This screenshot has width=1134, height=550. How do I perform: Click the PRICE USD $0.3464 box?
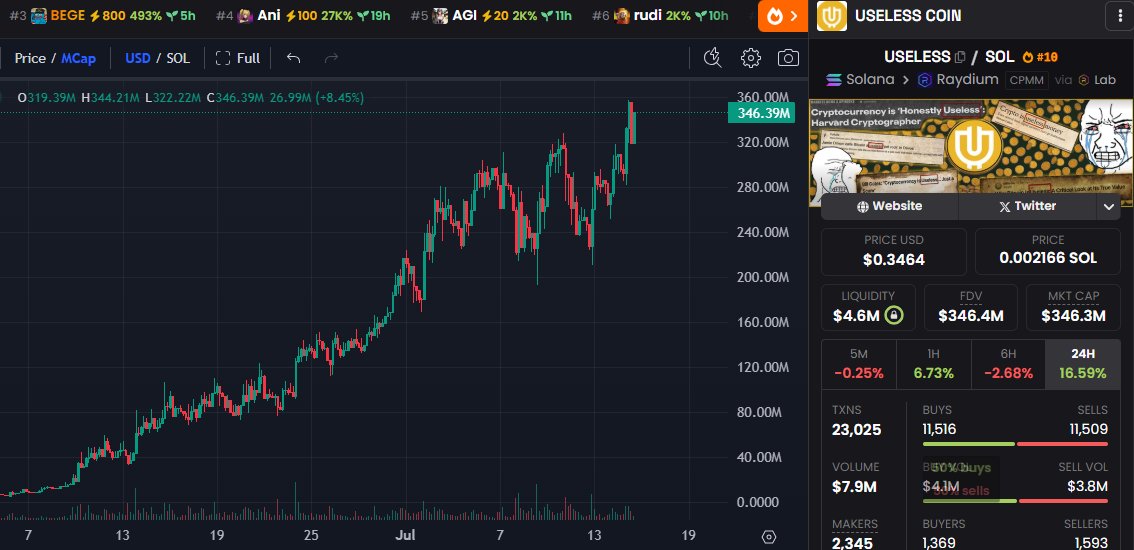[894, 252]
